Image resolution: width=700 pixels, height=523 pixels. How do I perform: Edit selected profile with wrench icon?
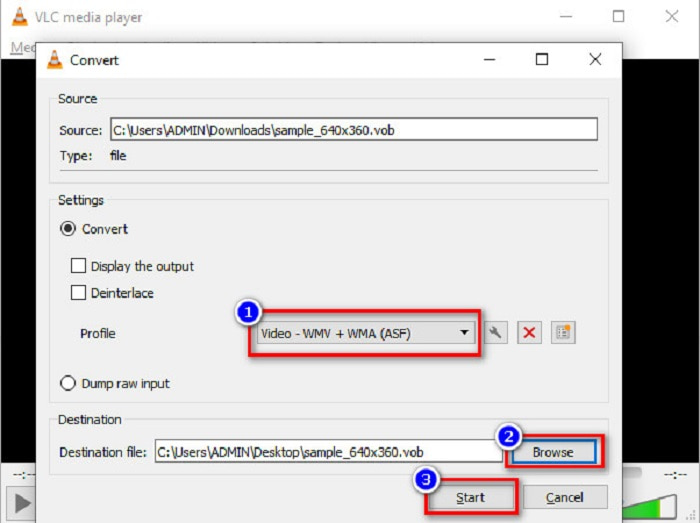(496, 332)
